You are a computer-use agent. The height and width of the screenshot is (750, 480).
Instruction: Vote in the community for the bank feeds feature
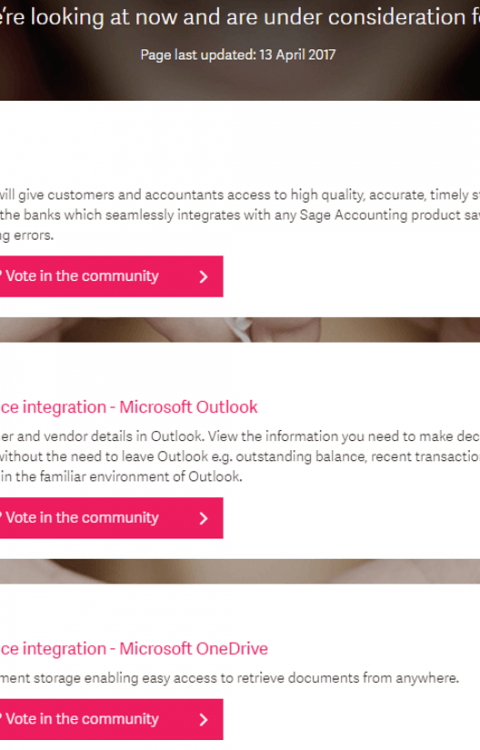[111, 276]
